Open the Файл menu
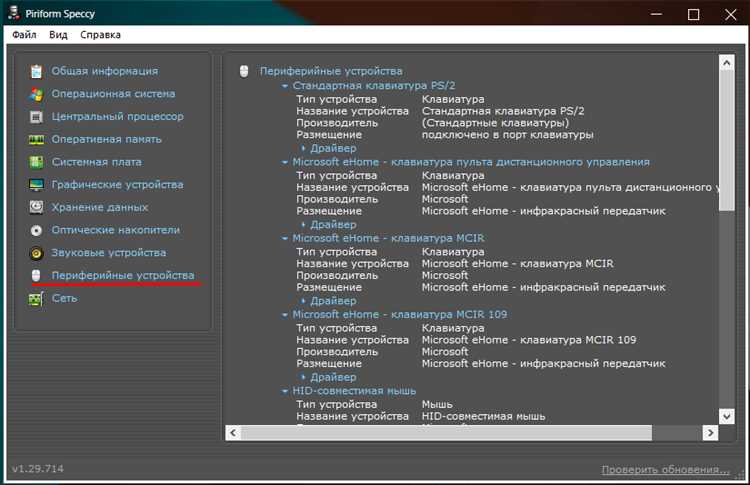 [24, 35]
